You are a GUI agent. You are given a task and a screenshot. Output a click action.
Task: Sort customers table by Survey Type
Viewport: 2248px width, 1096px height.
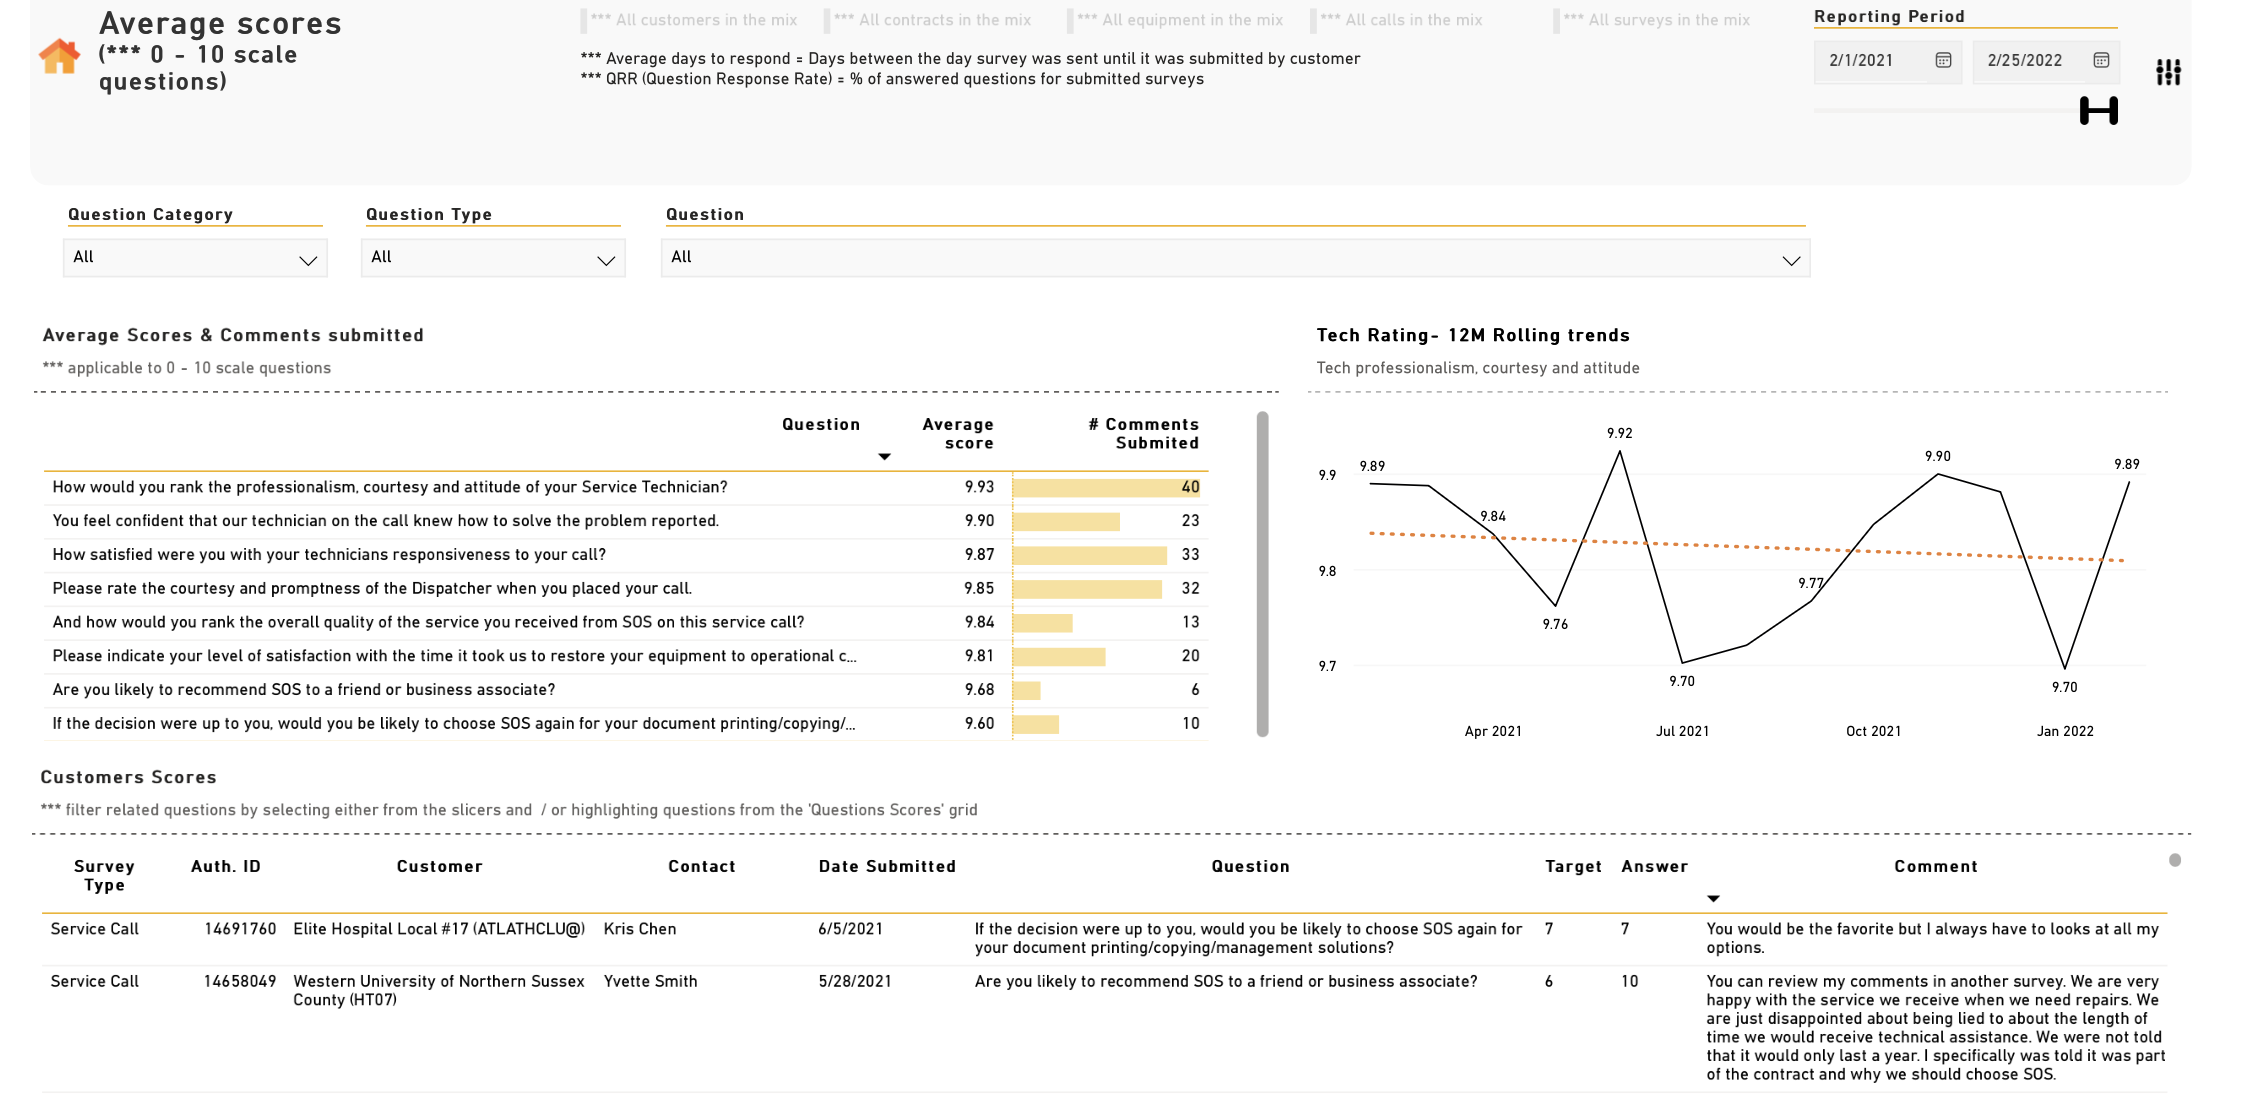(x=104, y=876)
